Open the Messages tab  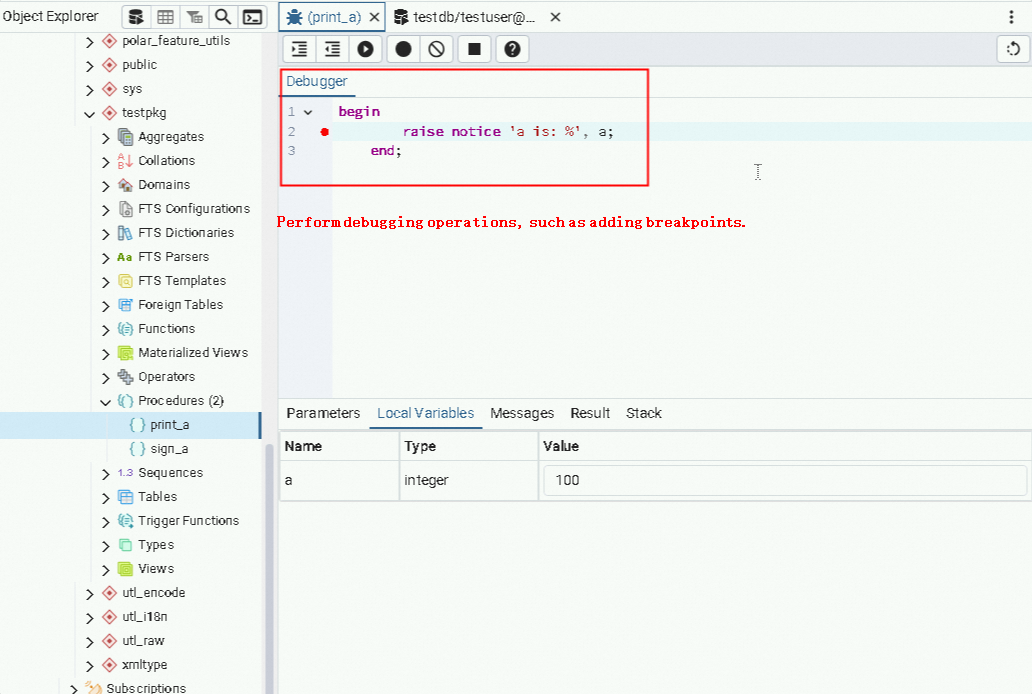pos(522,414)
